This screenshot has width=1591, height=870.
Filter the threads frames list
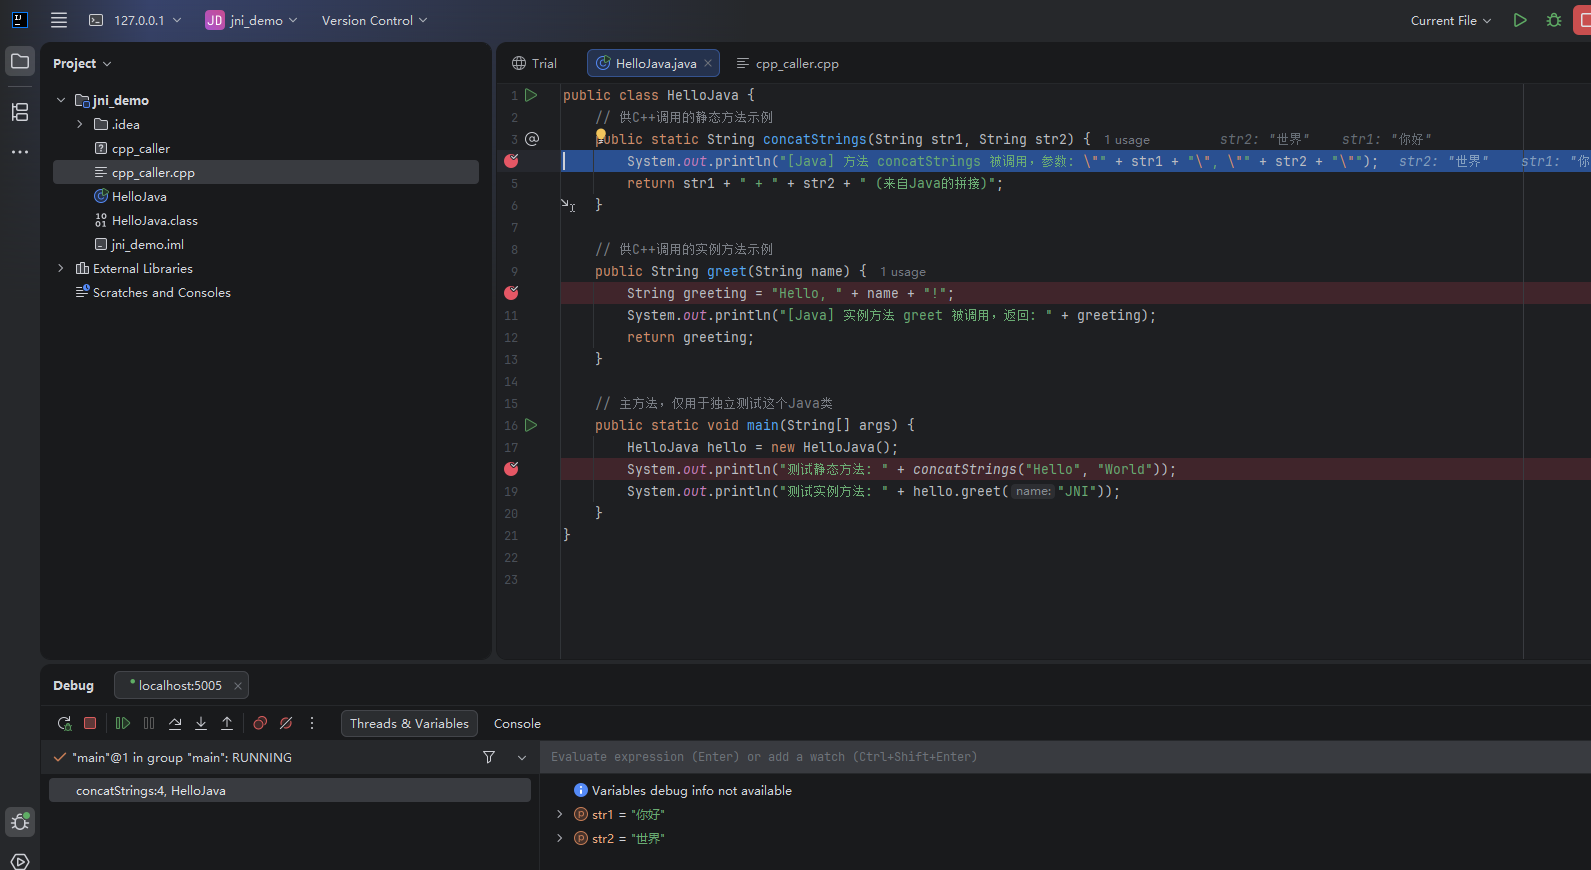(489, 757)
